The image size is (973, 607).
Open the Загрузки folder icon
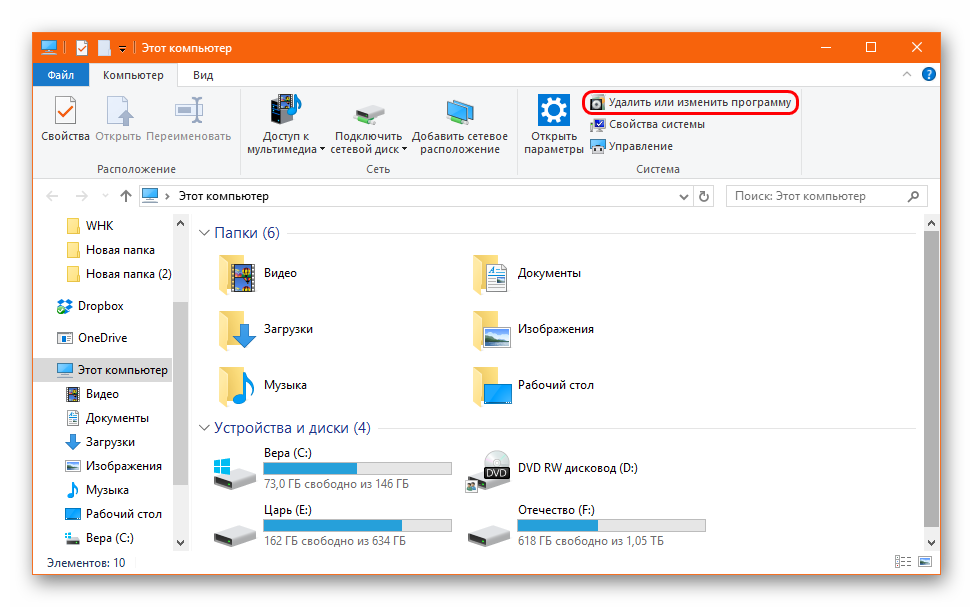coord(237,329)
